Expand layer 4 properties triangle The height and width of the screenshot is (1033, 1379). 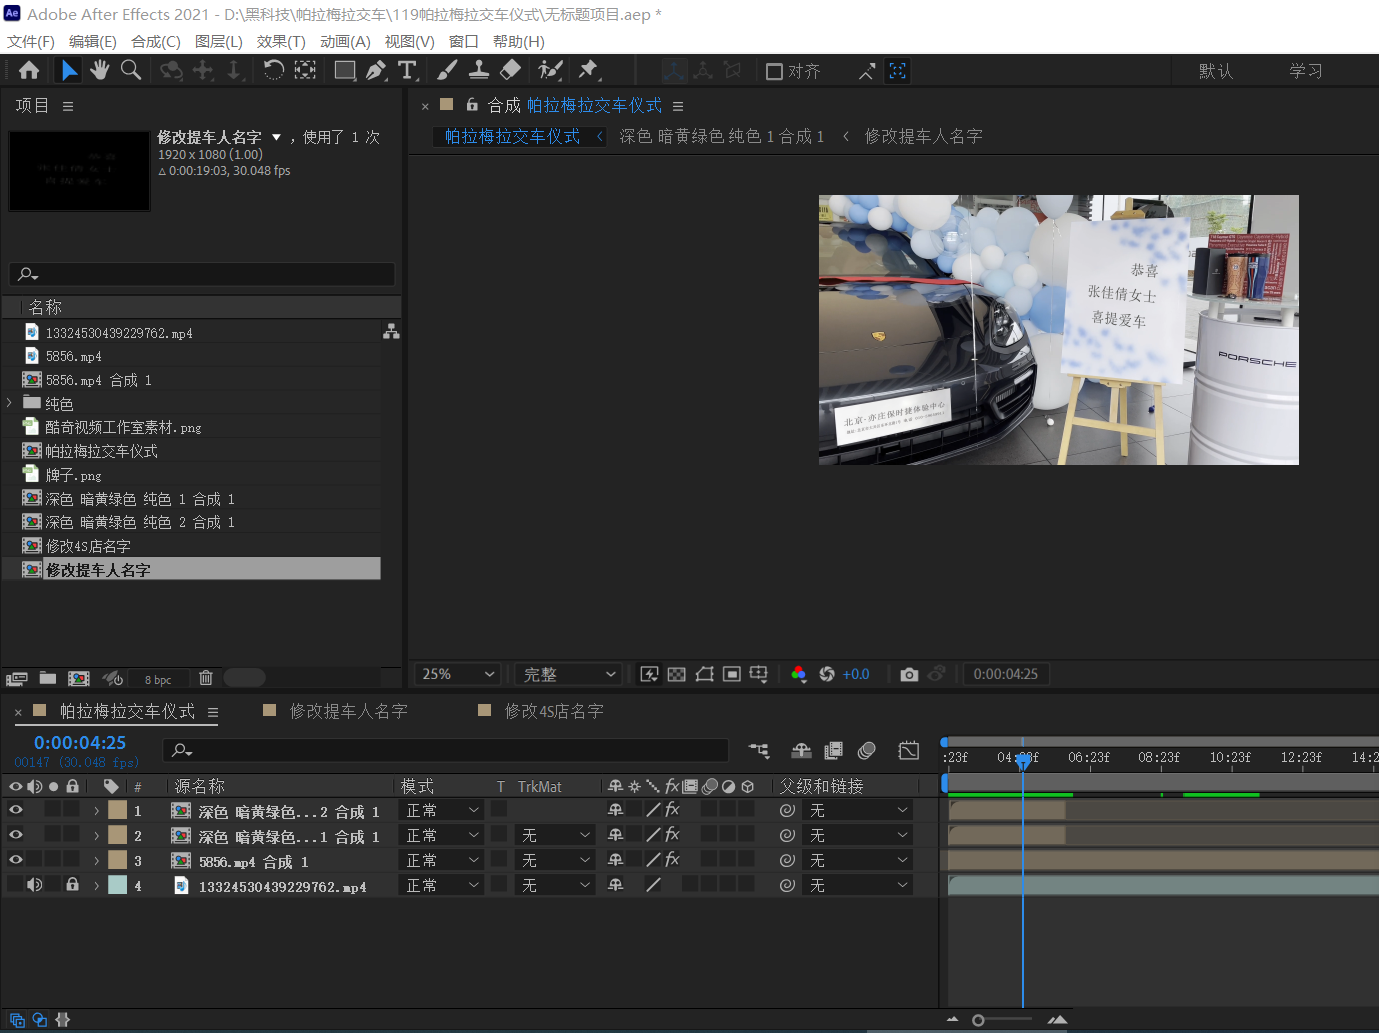point(97,886)
